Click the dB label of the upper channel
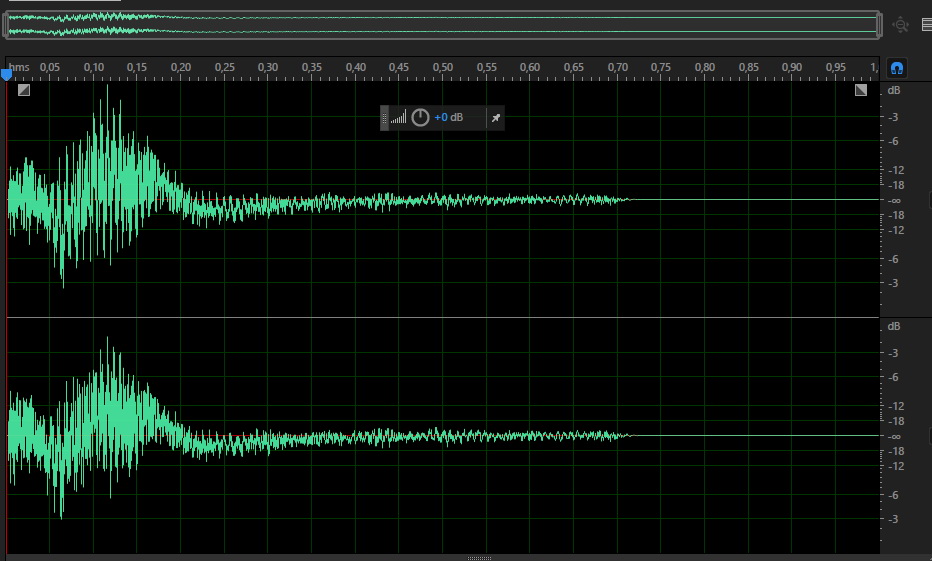The height and width of the screenshot is (561, 932). tap(893, 90)
